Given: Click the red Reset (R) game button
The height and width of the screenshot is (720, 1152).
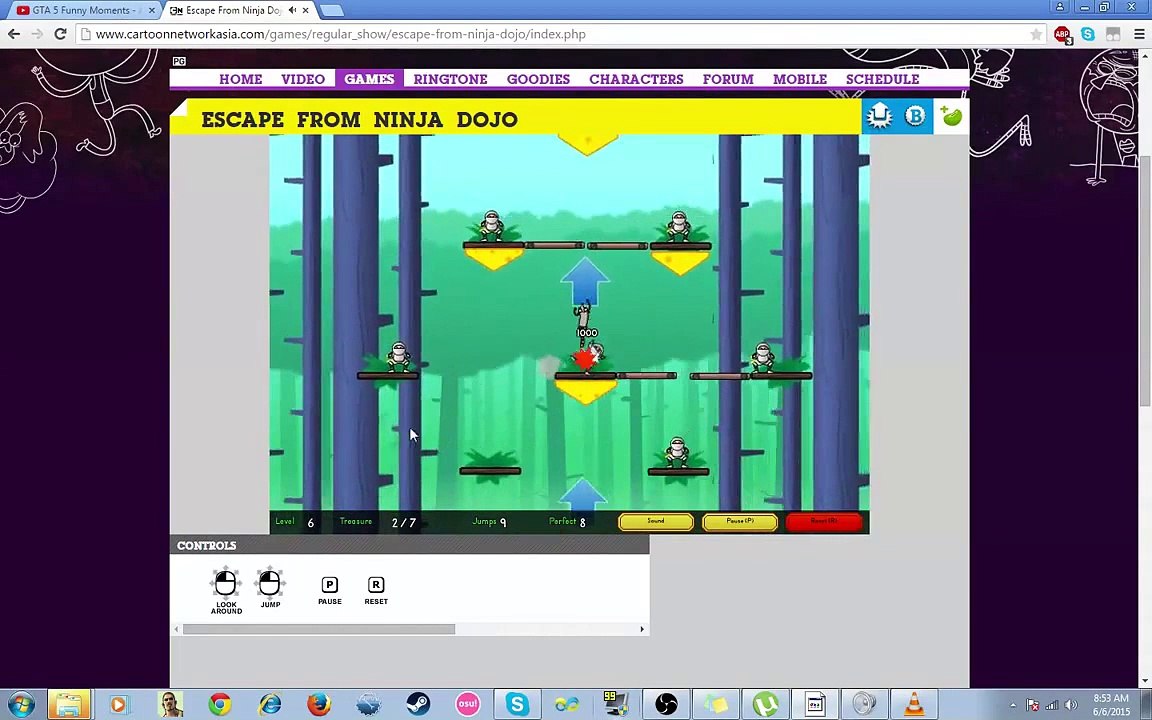Looking at the screenshot, I should (824, 522).
